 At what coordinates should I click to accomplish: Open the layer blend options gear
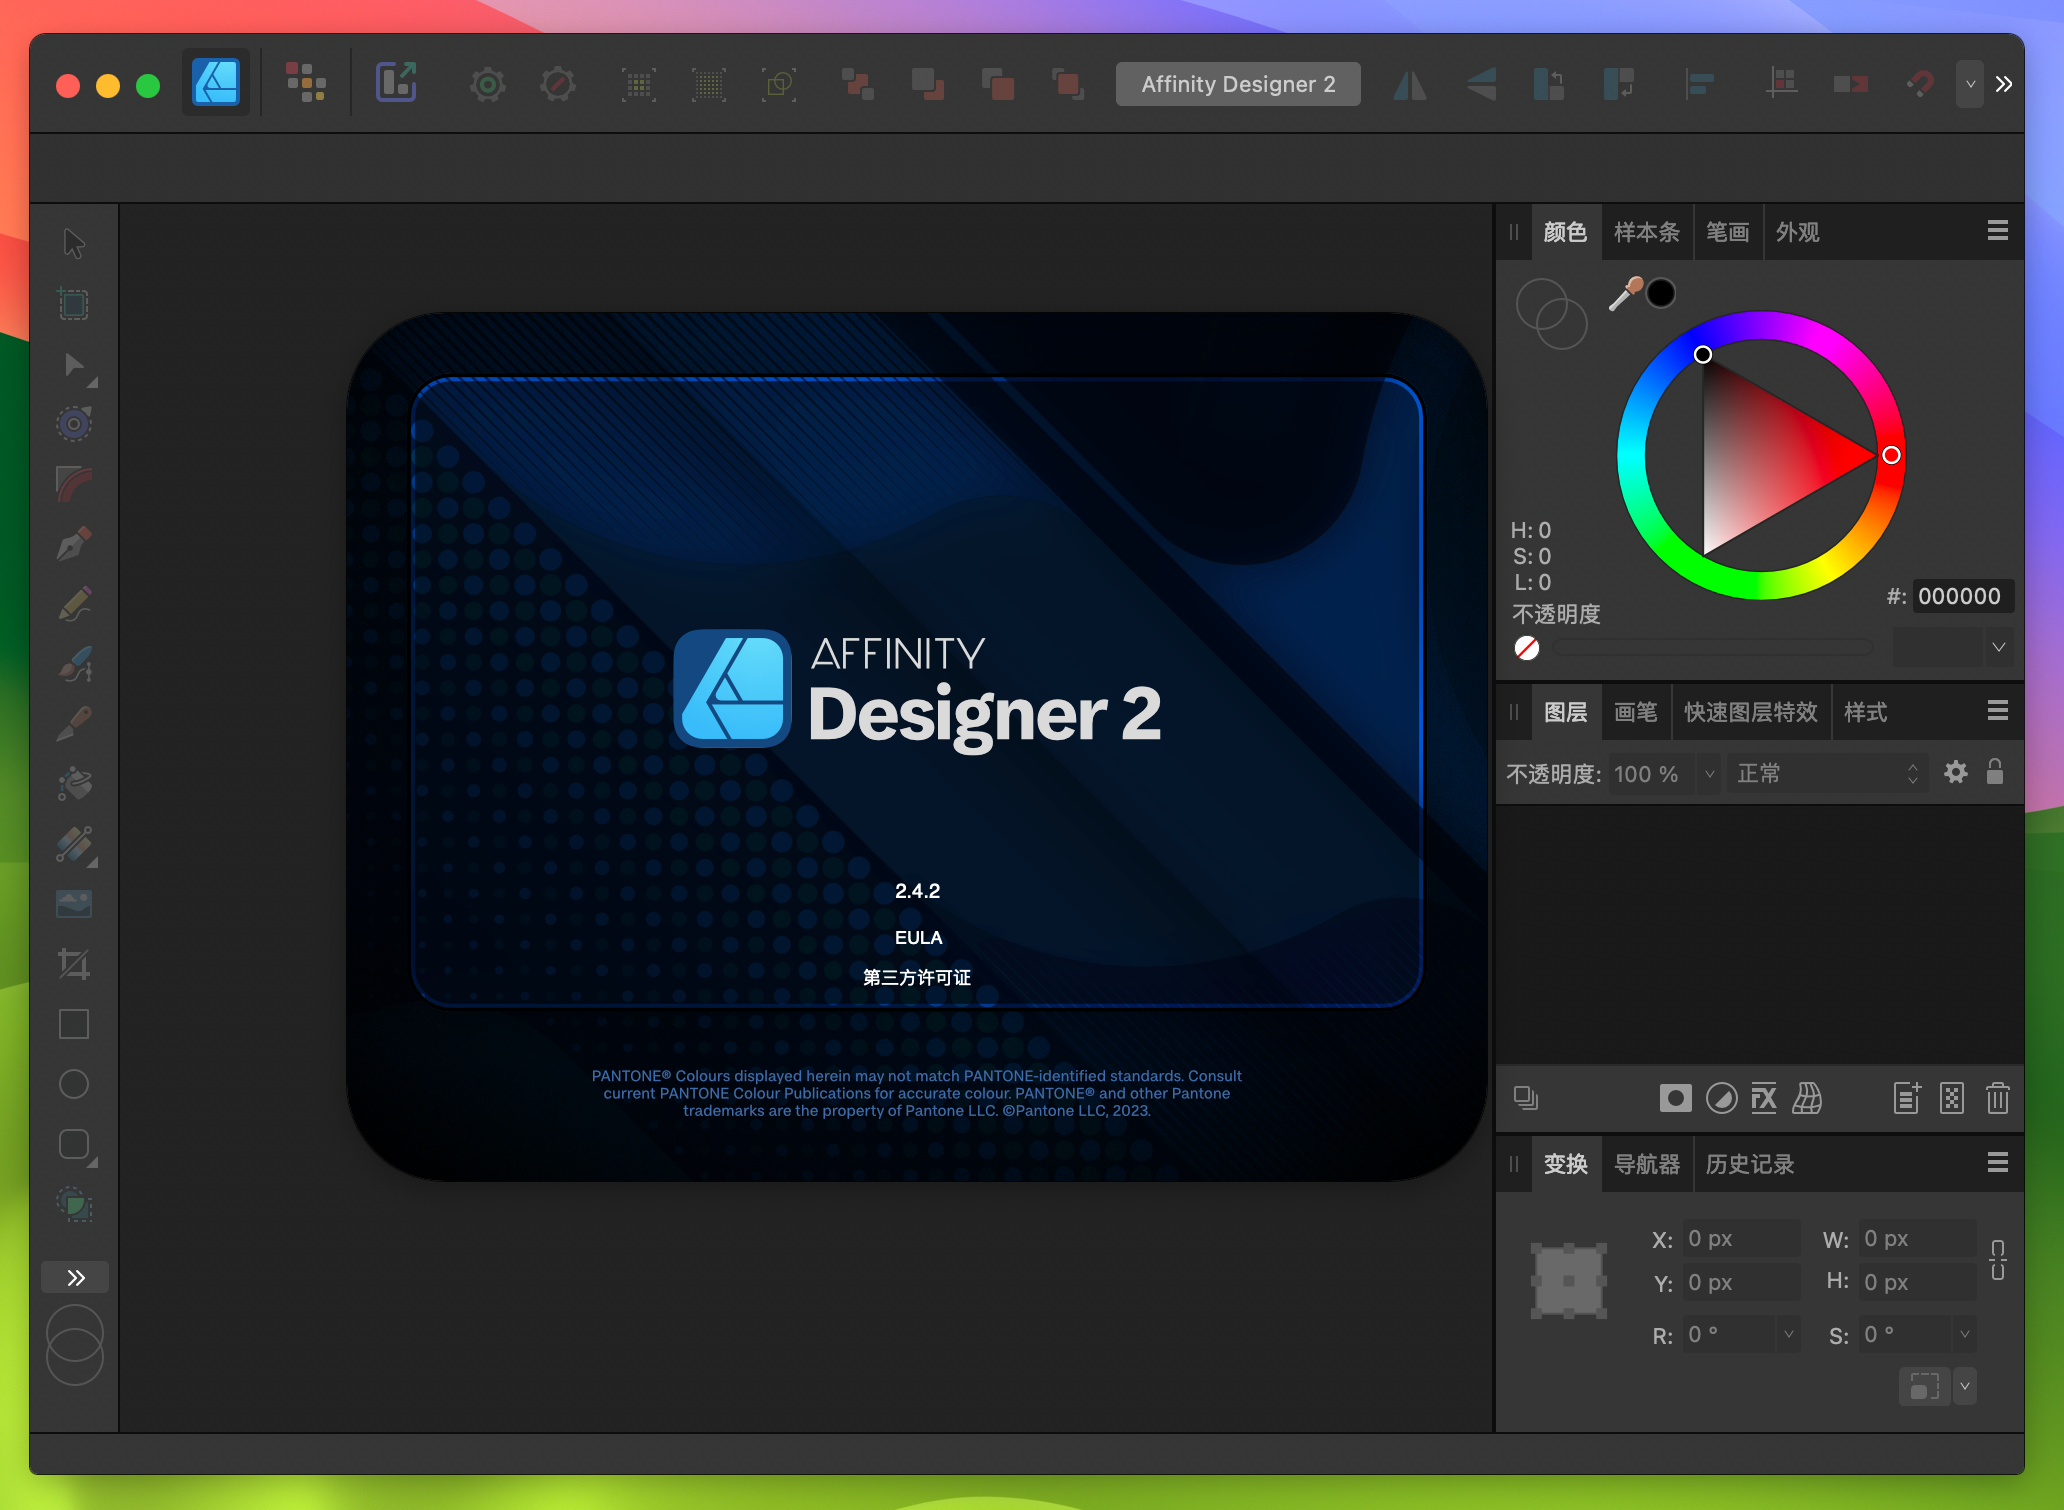(x=1956, y=772)
